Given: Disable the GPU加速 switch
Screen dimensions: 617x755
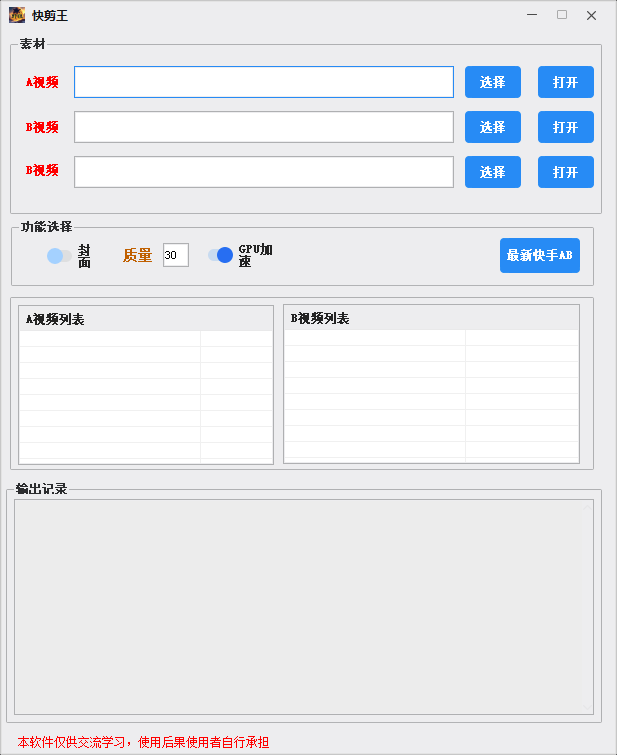Looking at the screenshot, I should coord(220,255).
